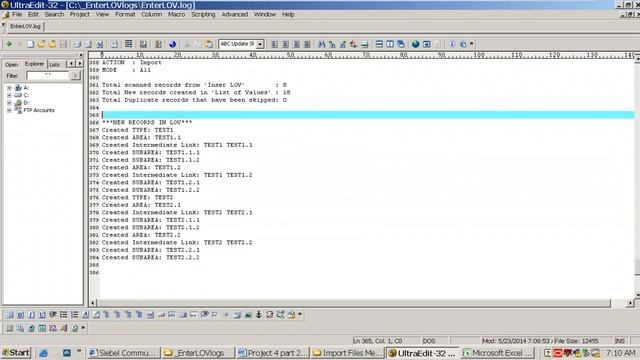Screen dimensions: 640x360
Task: Click the Paste clipboard icon
Action: click(209, 44)
